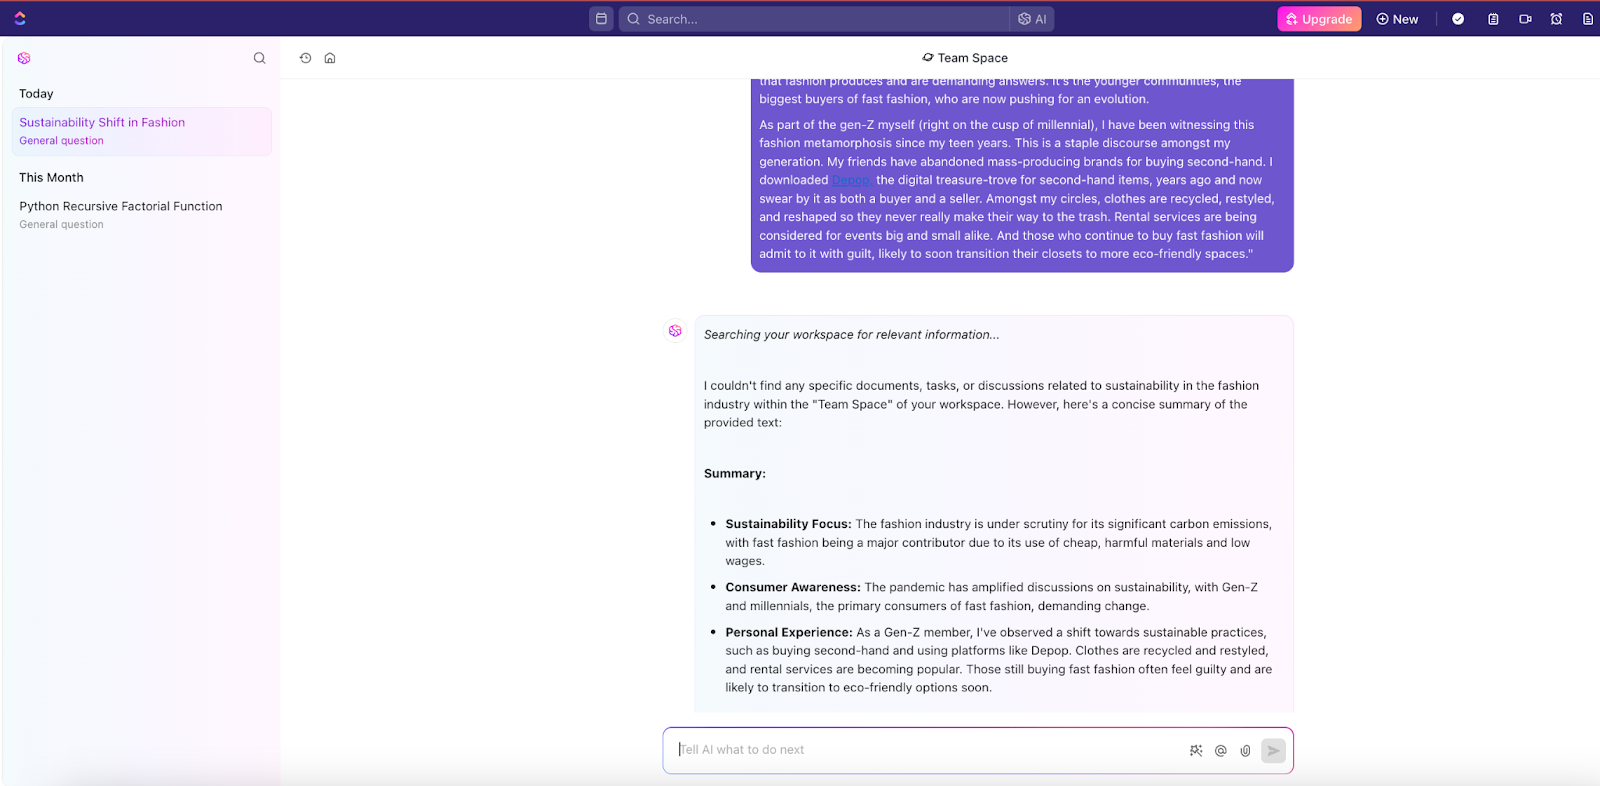Click the pink Upgrade button
Viewport: 1600px width, 786px height.
click(1319, 19)
